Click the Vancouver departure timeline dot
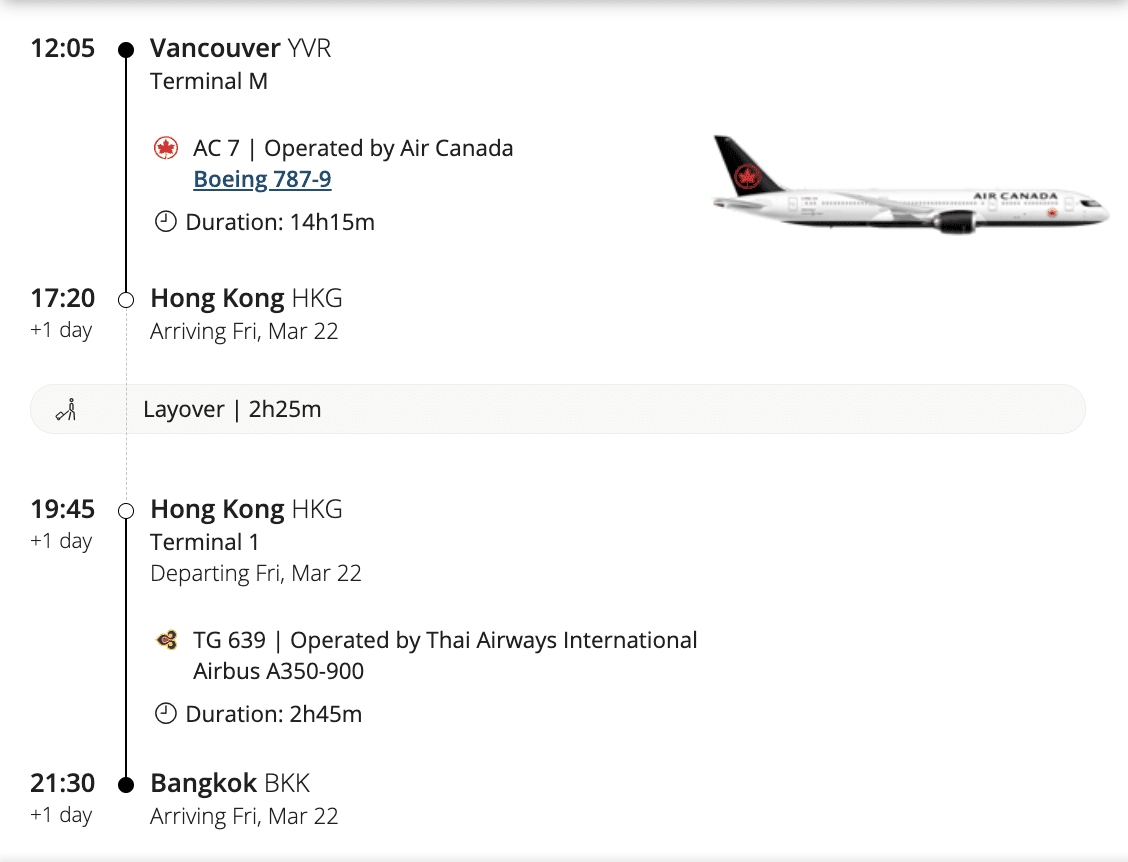 (x=126, y=49)
